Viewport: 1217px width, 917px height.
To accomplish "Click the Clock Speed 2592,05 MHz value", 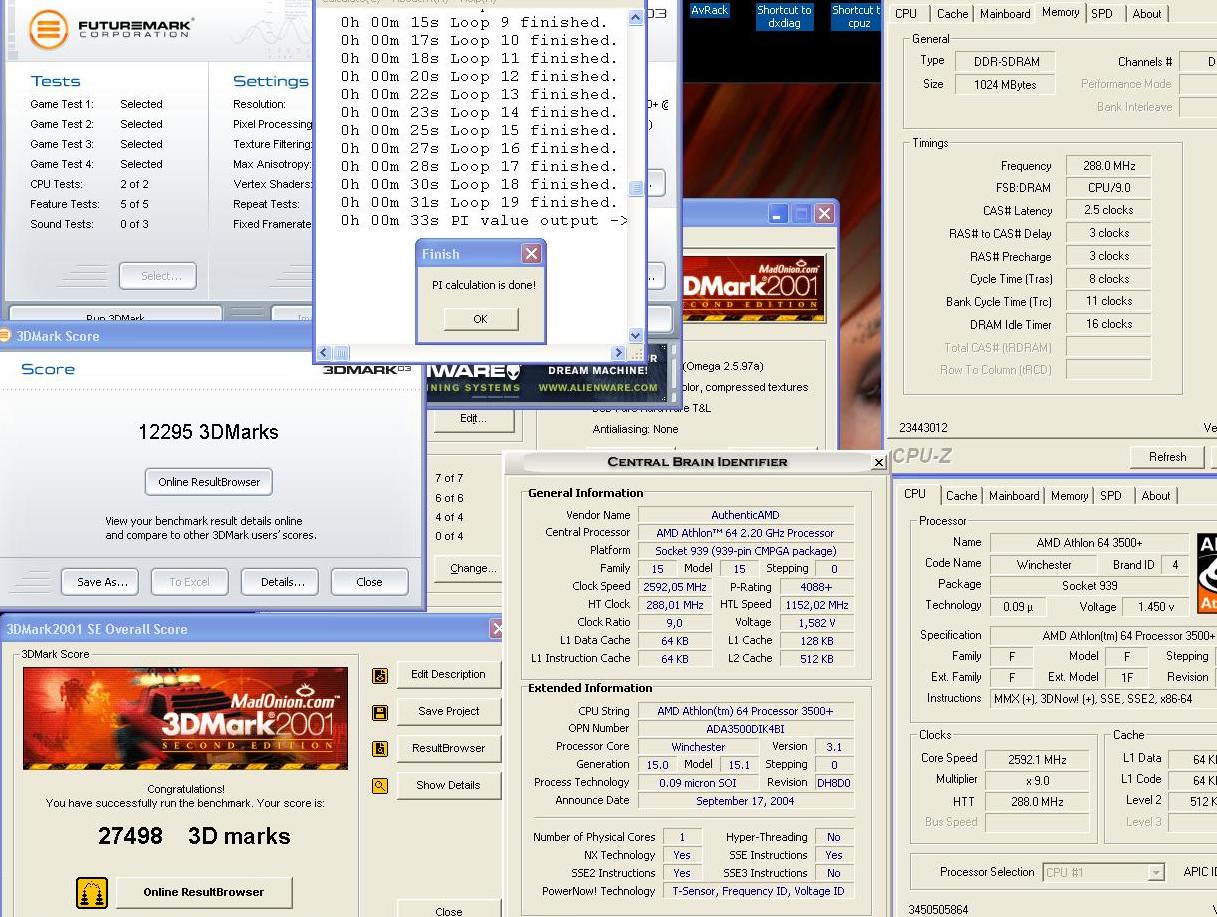I will point(676,587).
